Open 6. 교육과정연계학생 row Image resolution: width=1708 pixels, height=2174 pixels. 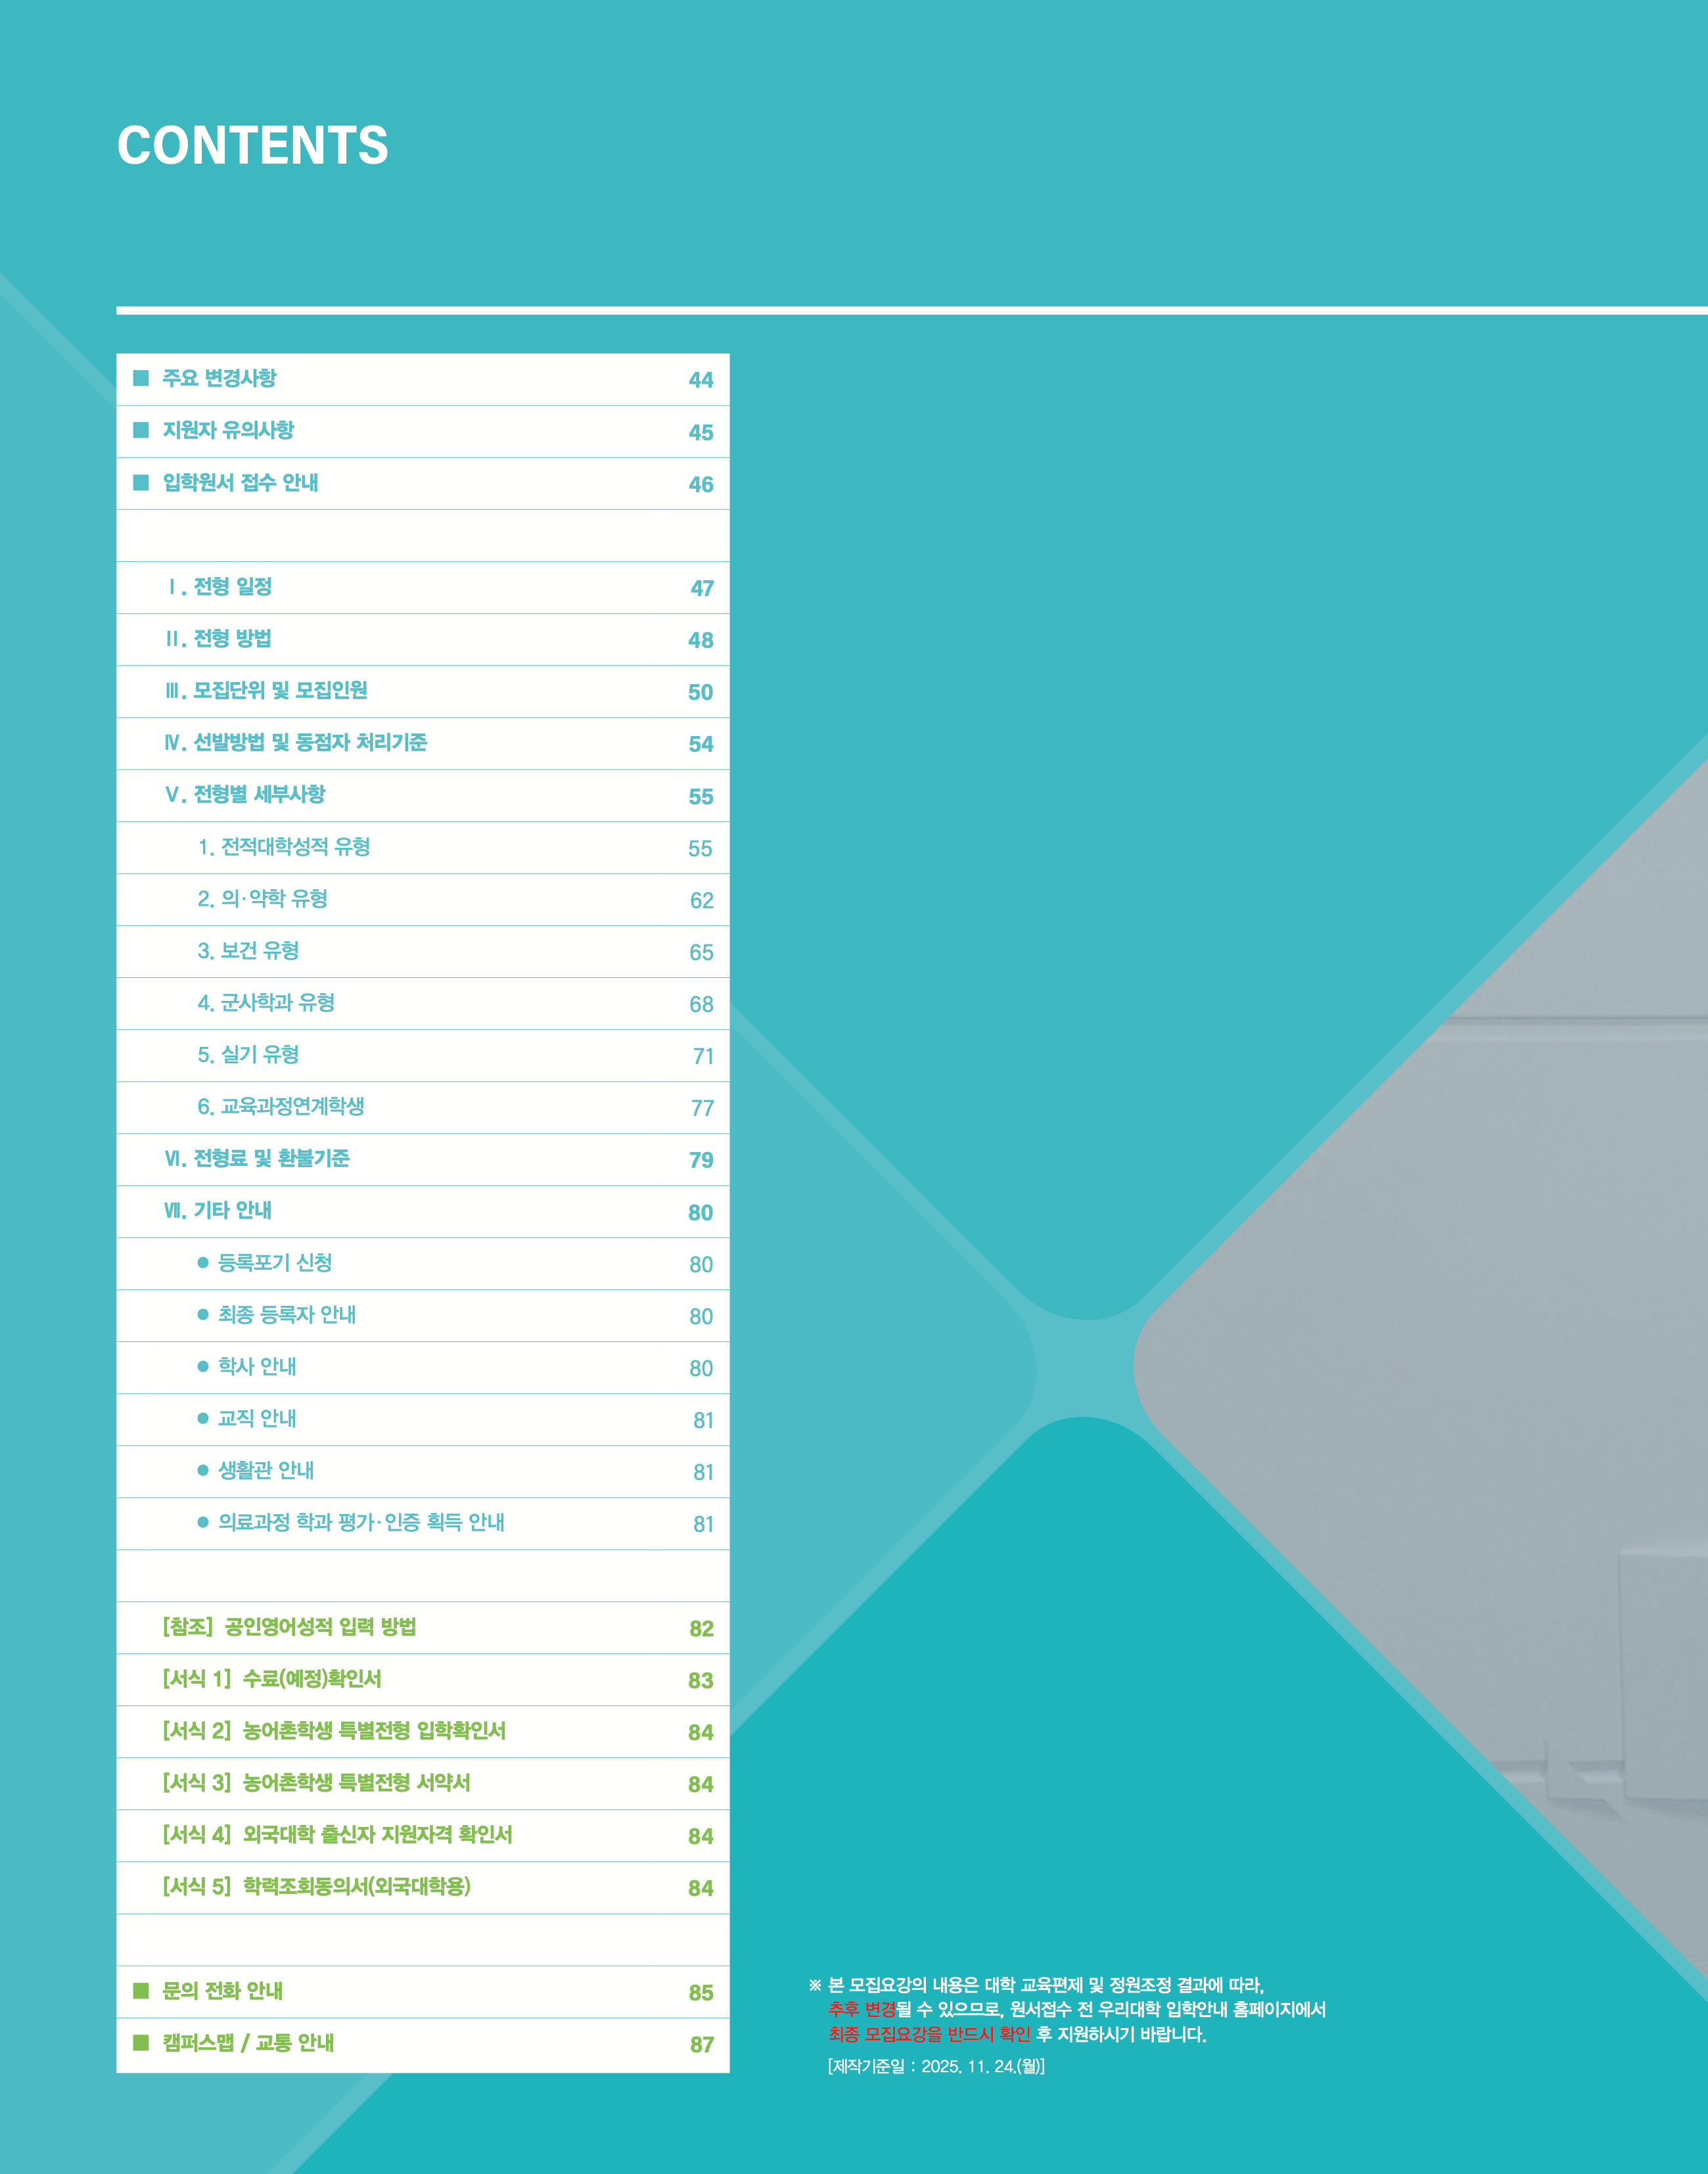pyautogui.click(x=422, y=1107)
